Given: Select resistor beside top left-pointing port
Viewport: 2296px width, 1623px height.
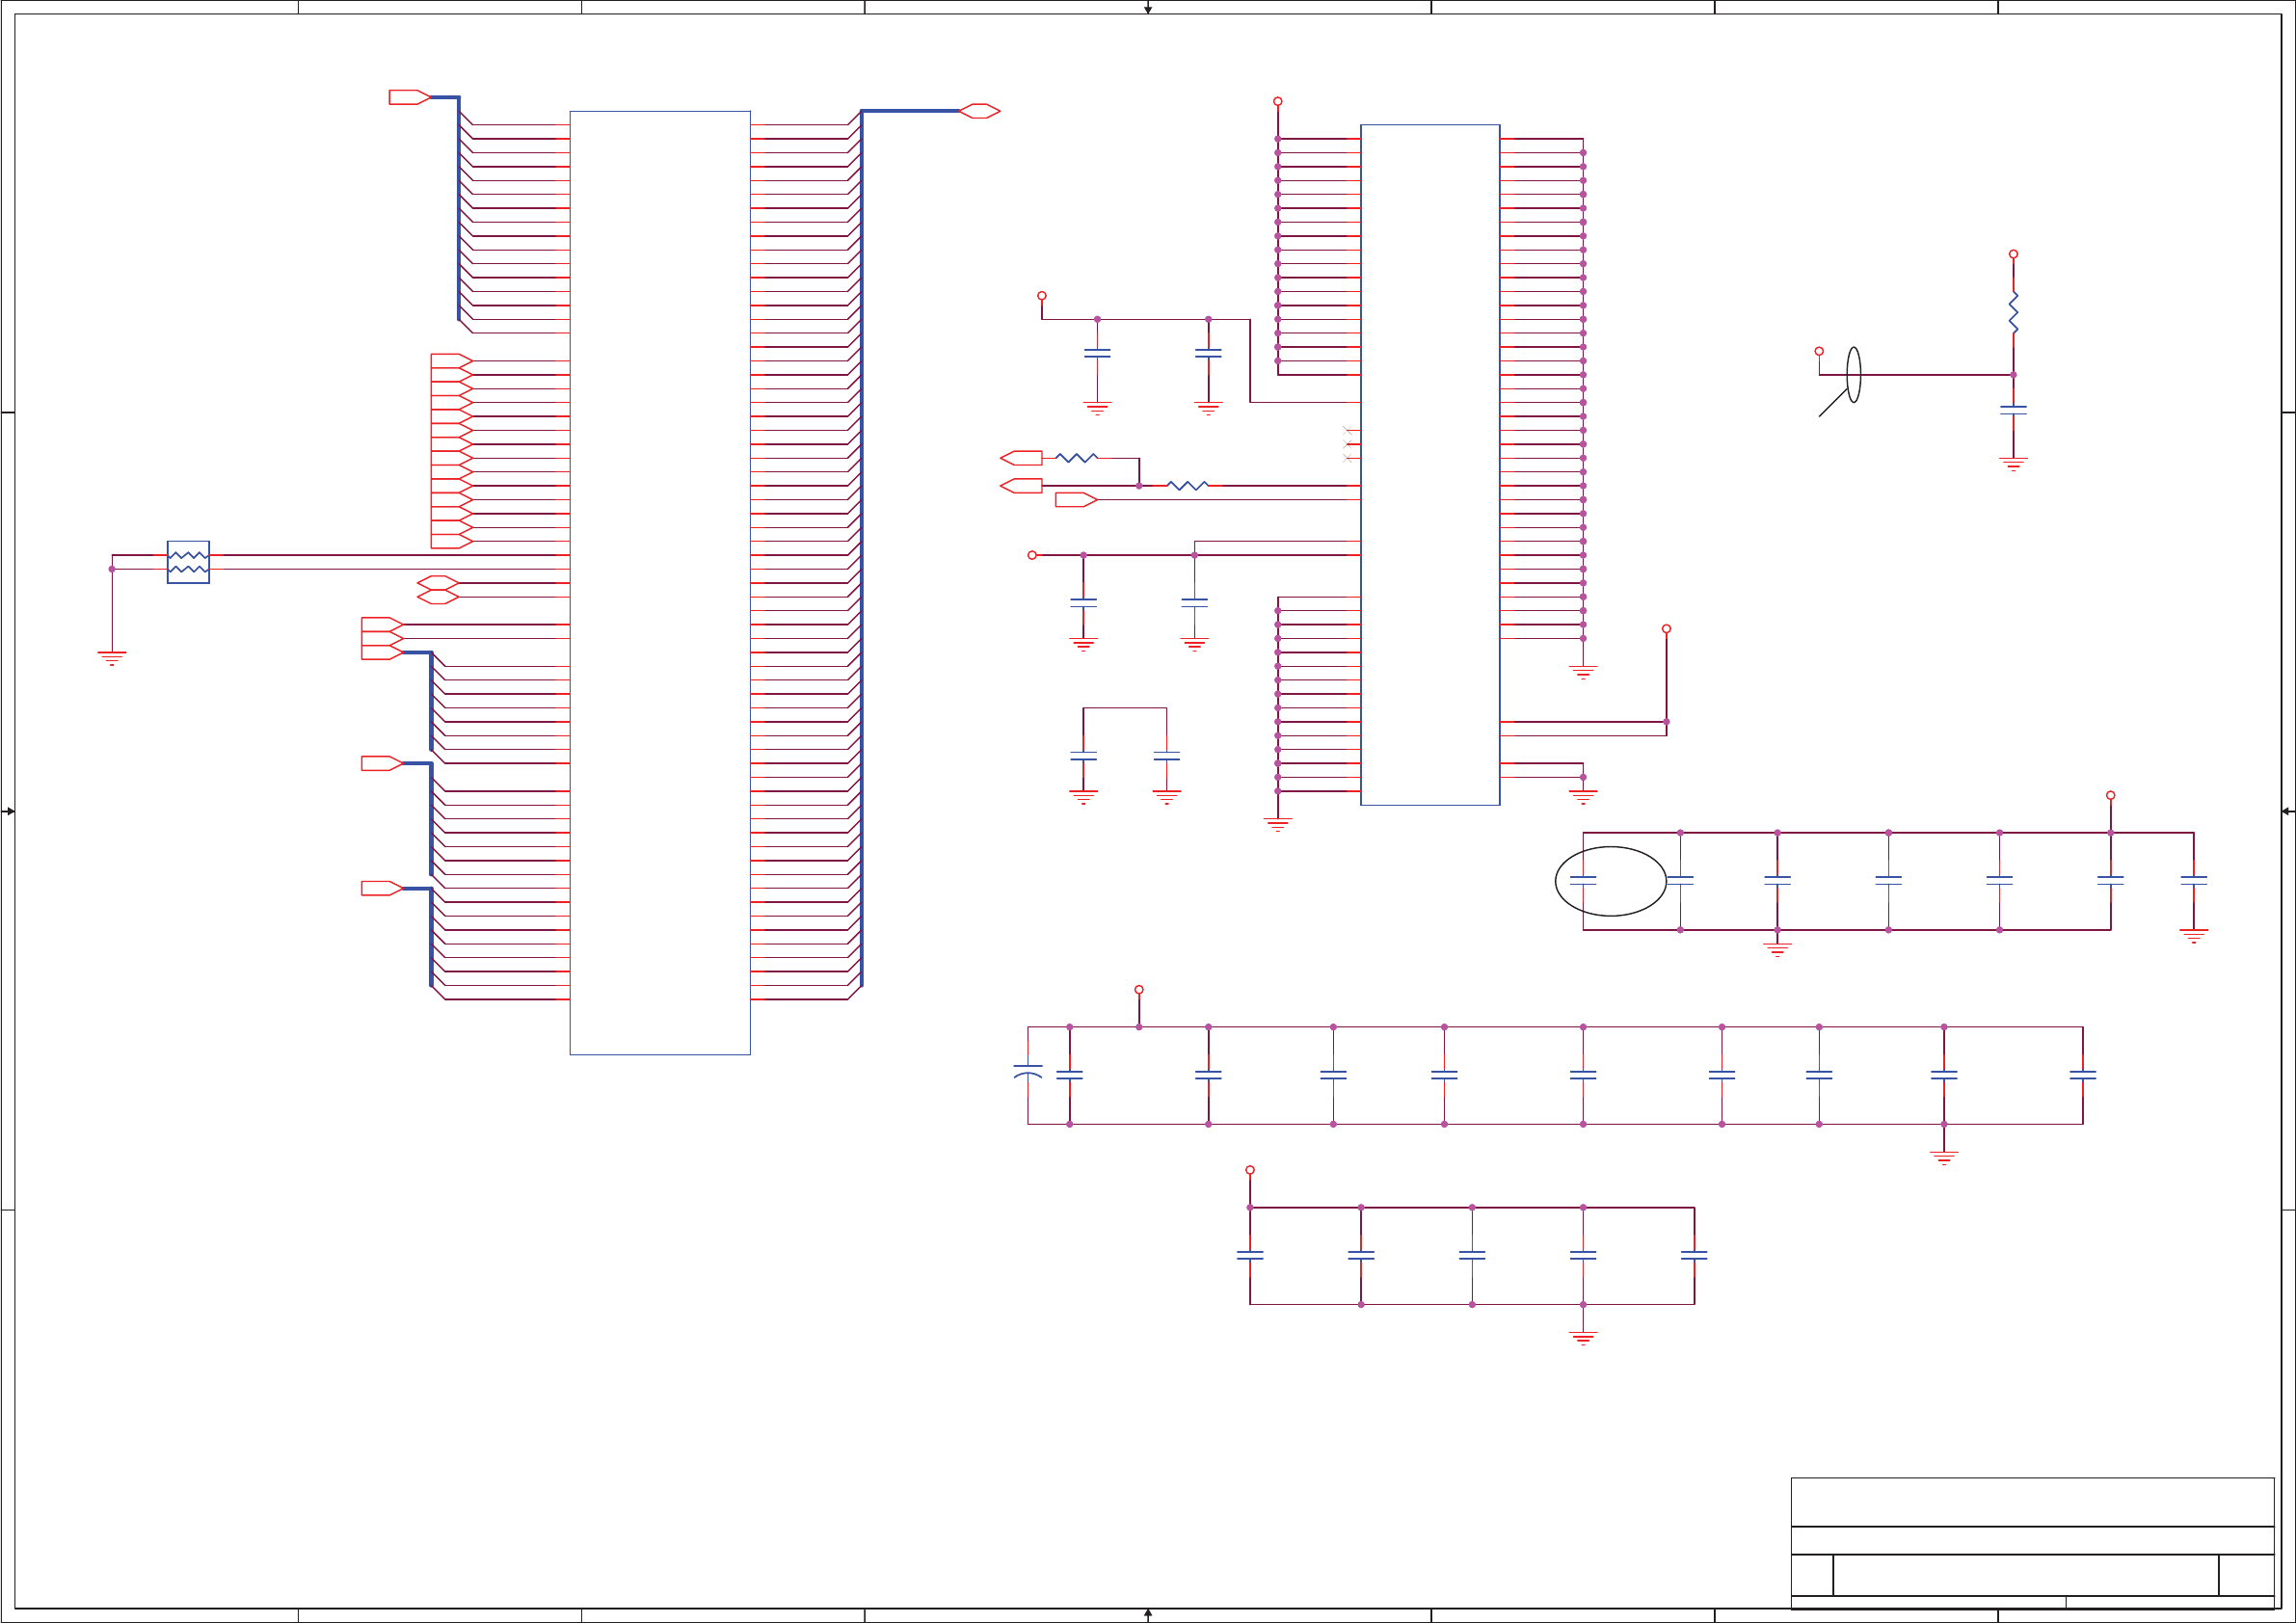Looking at the screenshot, I should [x=1076, y=458].
